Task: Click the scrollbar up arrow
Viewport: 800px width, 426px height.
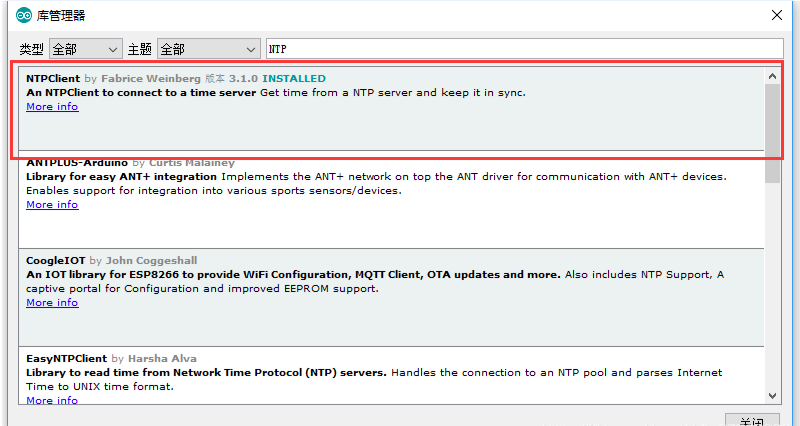Action: click(x=772, y=77)
